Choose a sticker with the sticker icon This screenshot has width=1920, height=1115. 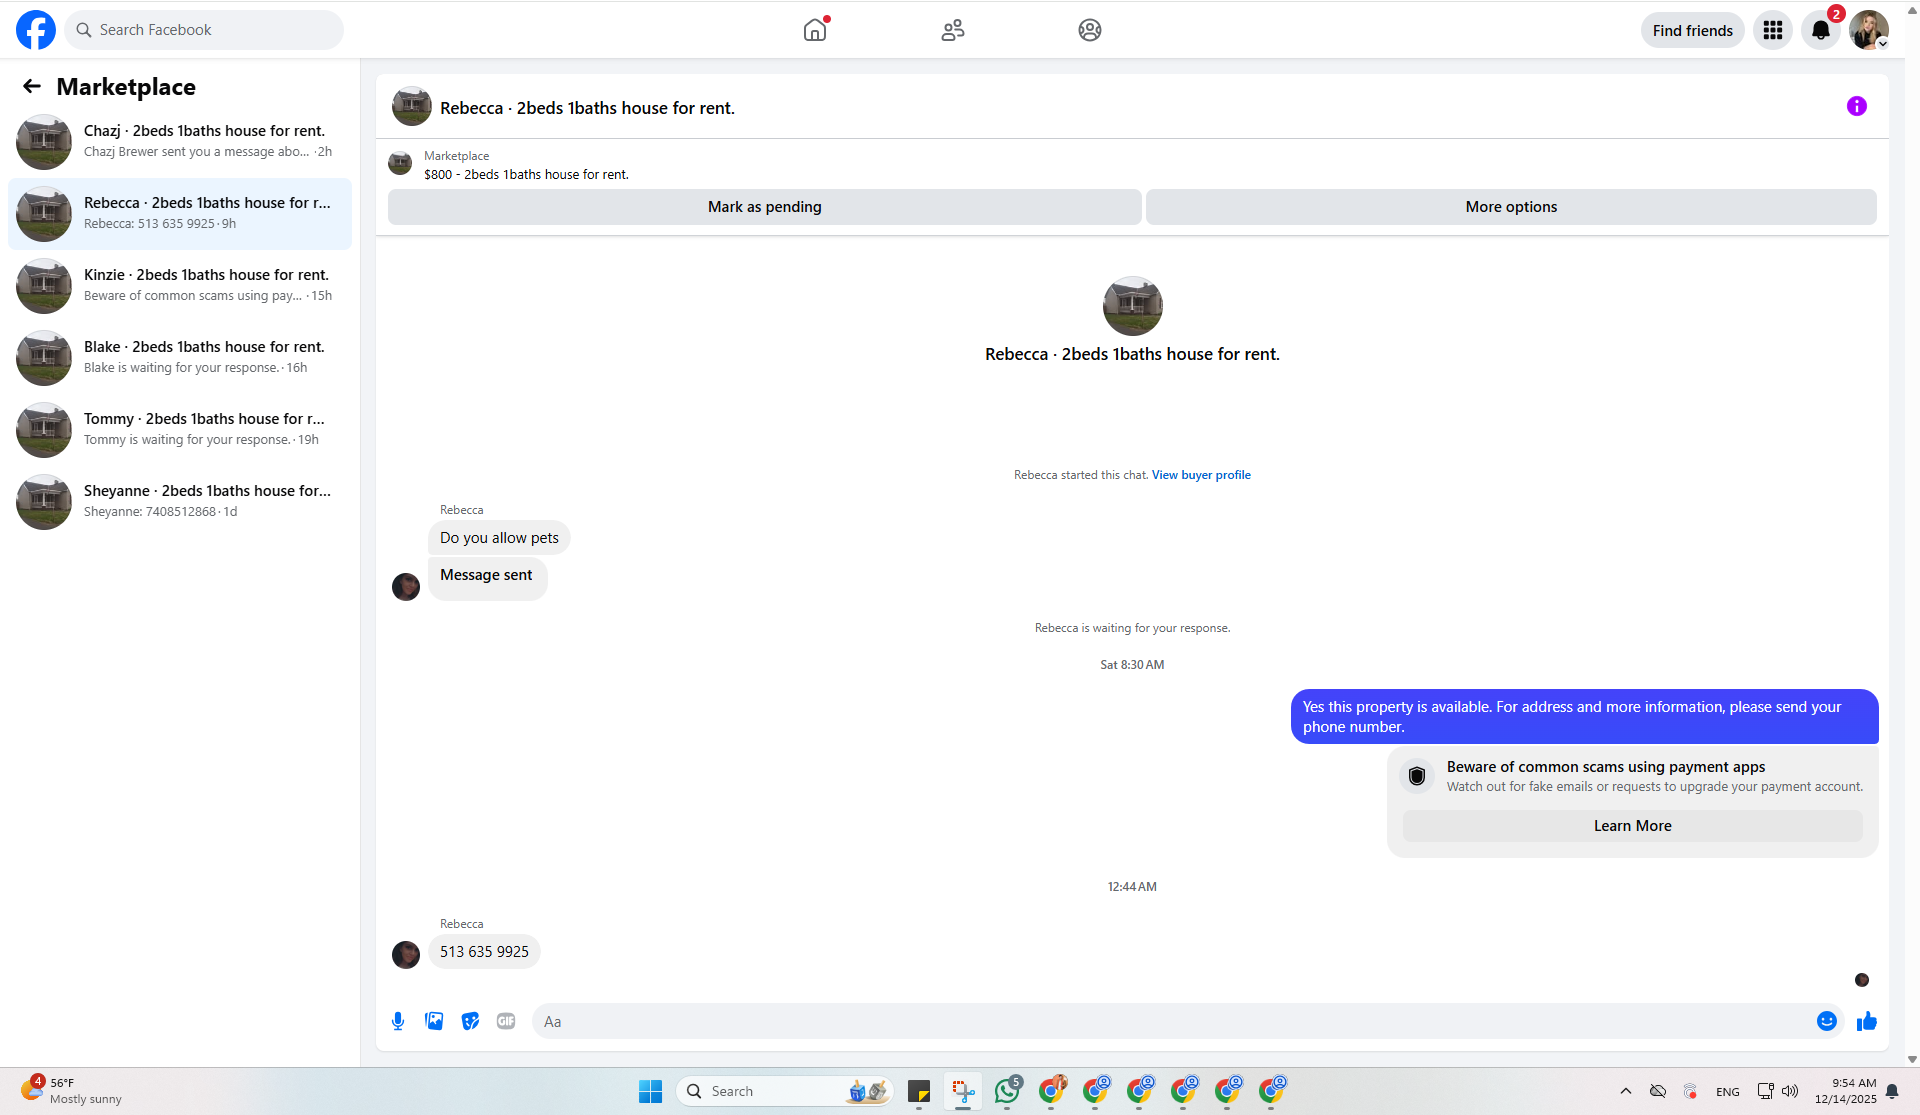[470, 1021]
